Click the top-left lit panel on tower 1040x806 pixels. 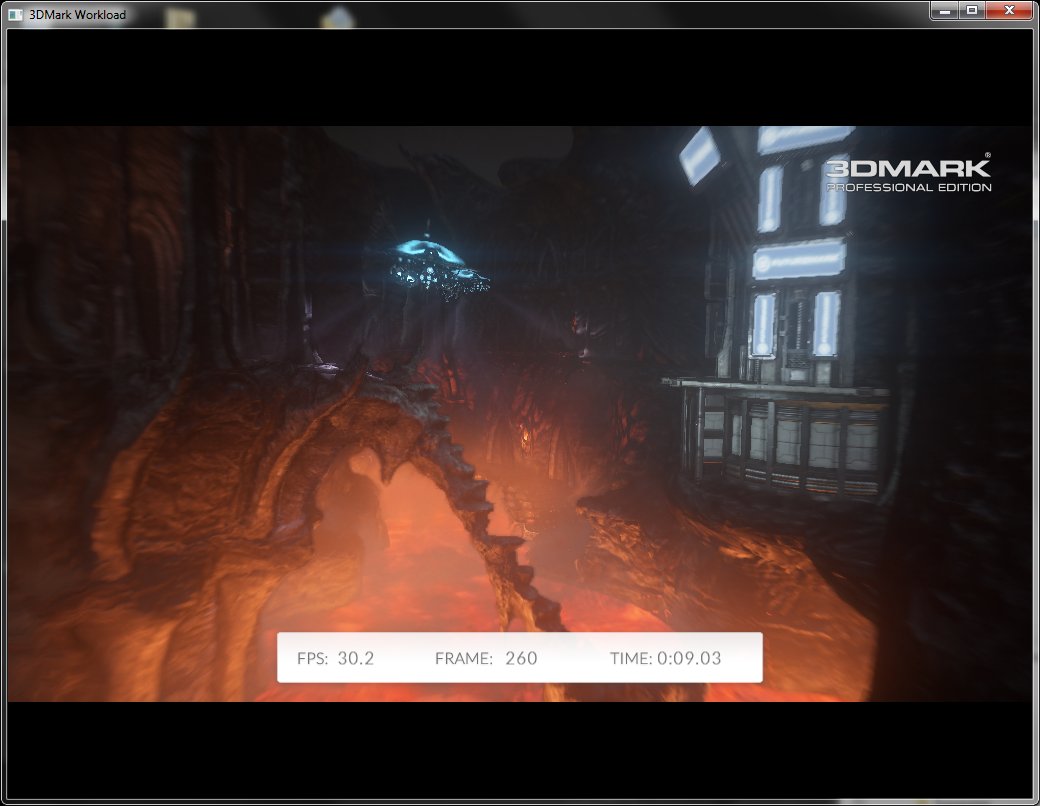699,154
